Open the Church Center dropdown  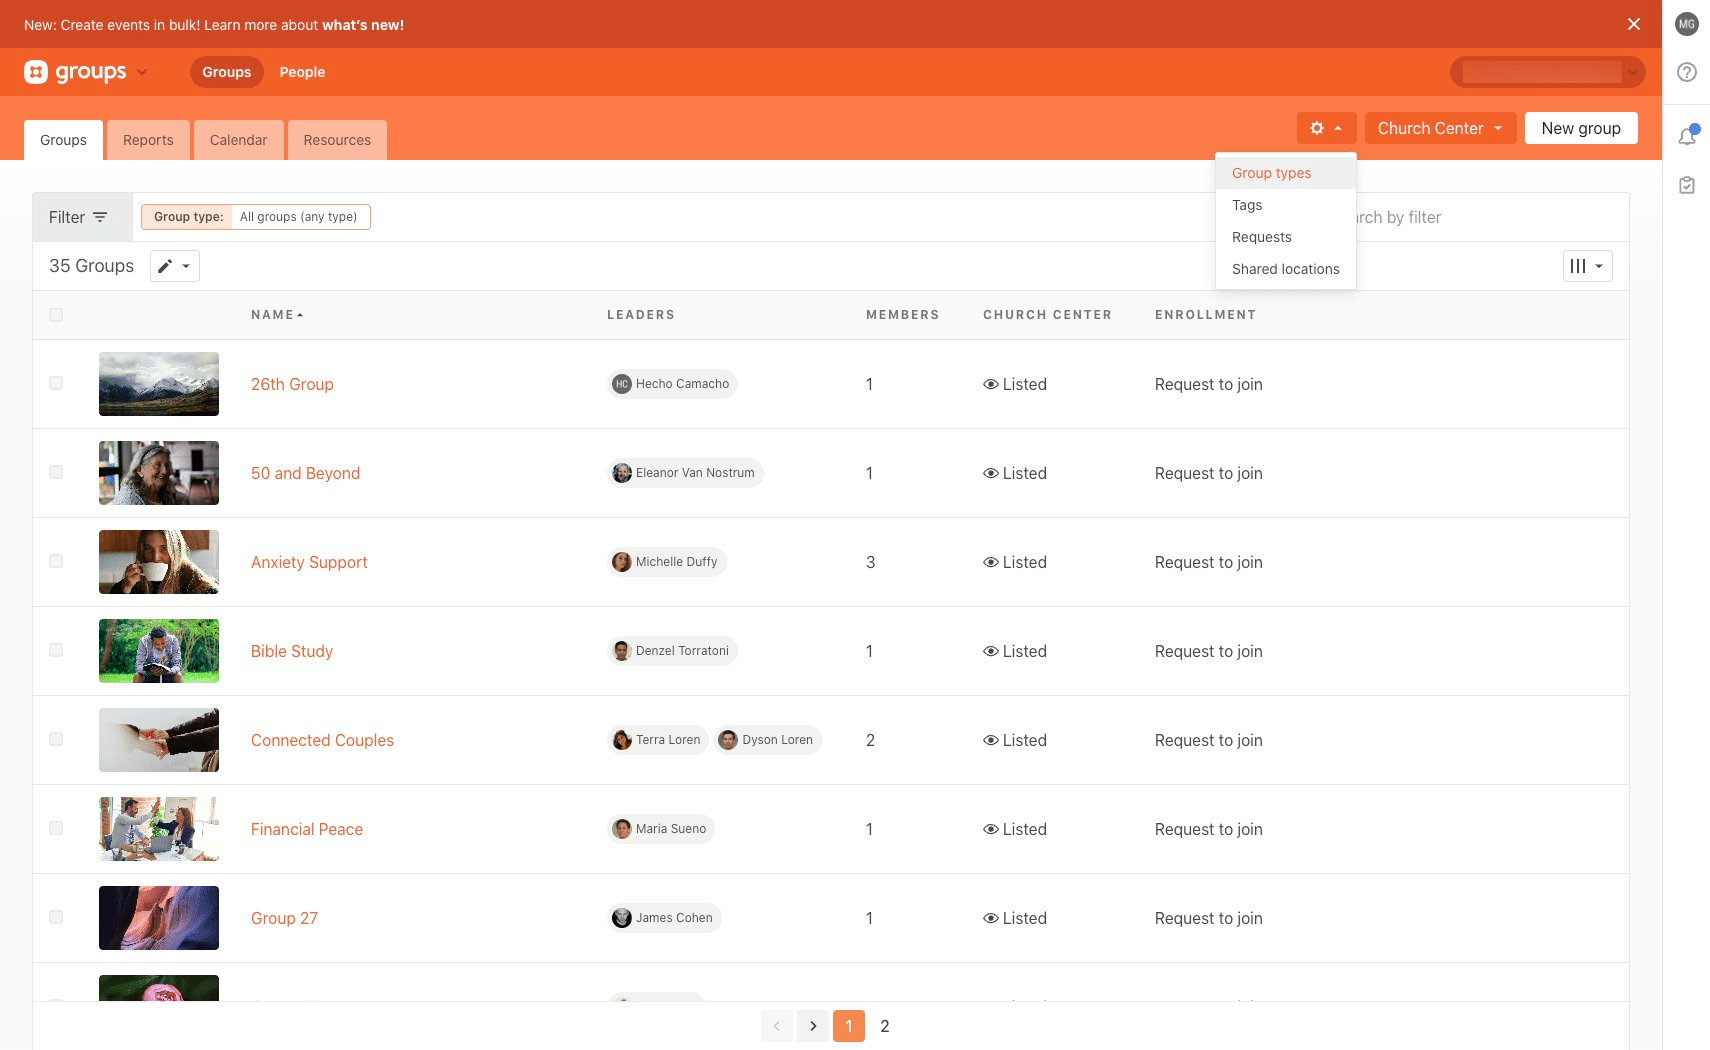[x=1440, y=128]
